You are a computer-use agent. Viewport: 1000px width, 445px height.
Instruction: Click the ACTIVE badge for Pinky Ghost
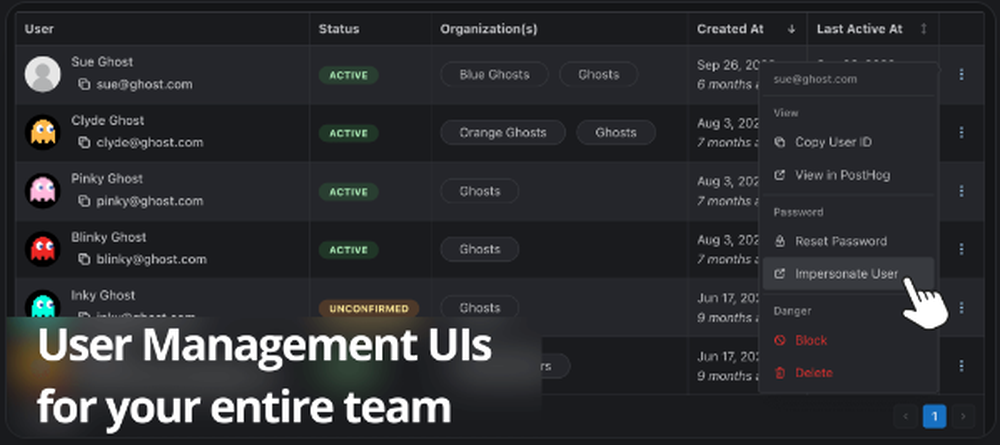tap(348, 192)
